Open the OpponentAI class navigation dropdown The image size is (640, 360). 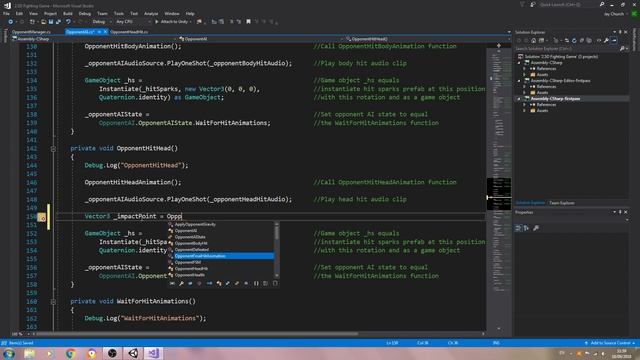point(261,39)
